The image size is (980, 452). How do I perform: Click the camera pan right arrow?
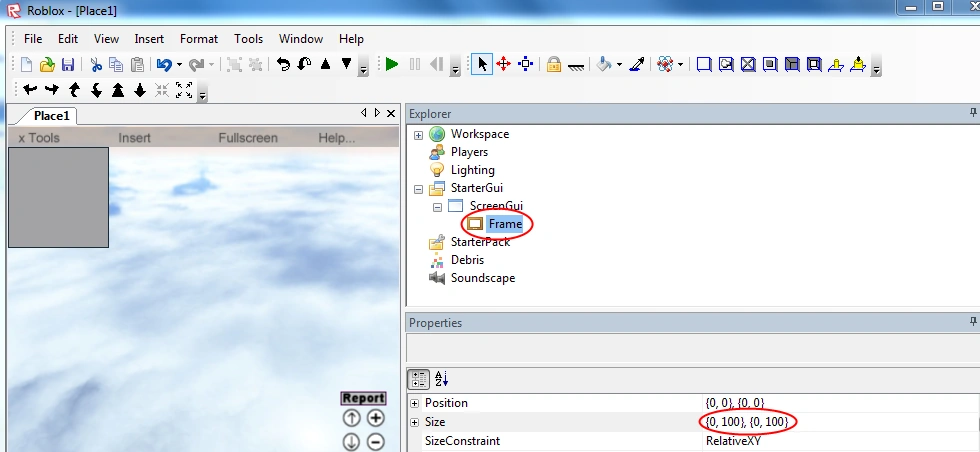pyautogui.click(x=52, y=90)
